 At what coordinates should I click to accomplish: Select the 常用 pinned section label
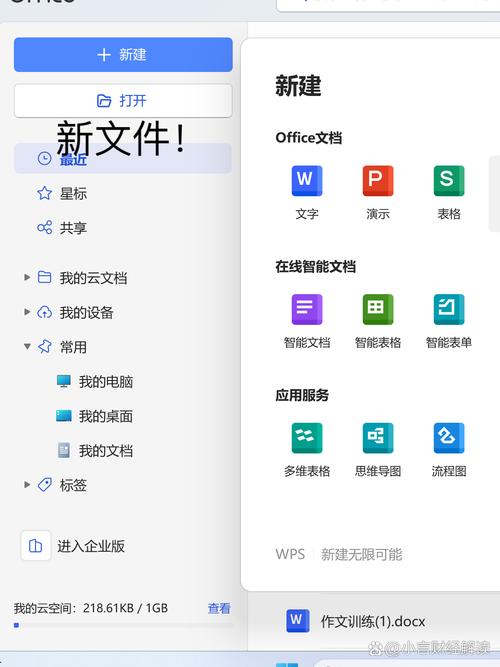pos(73,347)
